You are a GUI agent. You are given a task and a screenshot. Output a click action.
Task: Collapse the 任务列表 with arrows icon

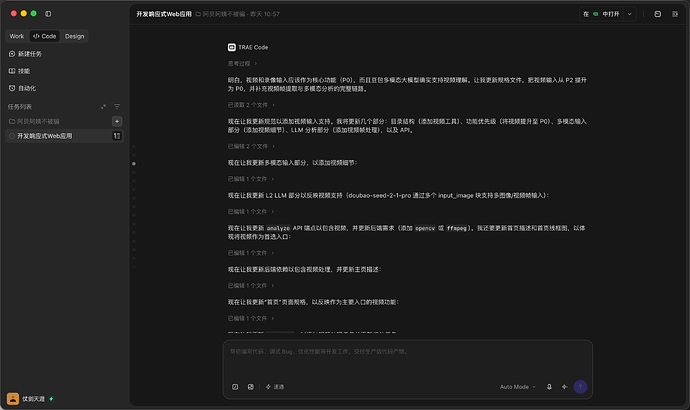click(x=103, y=106)
